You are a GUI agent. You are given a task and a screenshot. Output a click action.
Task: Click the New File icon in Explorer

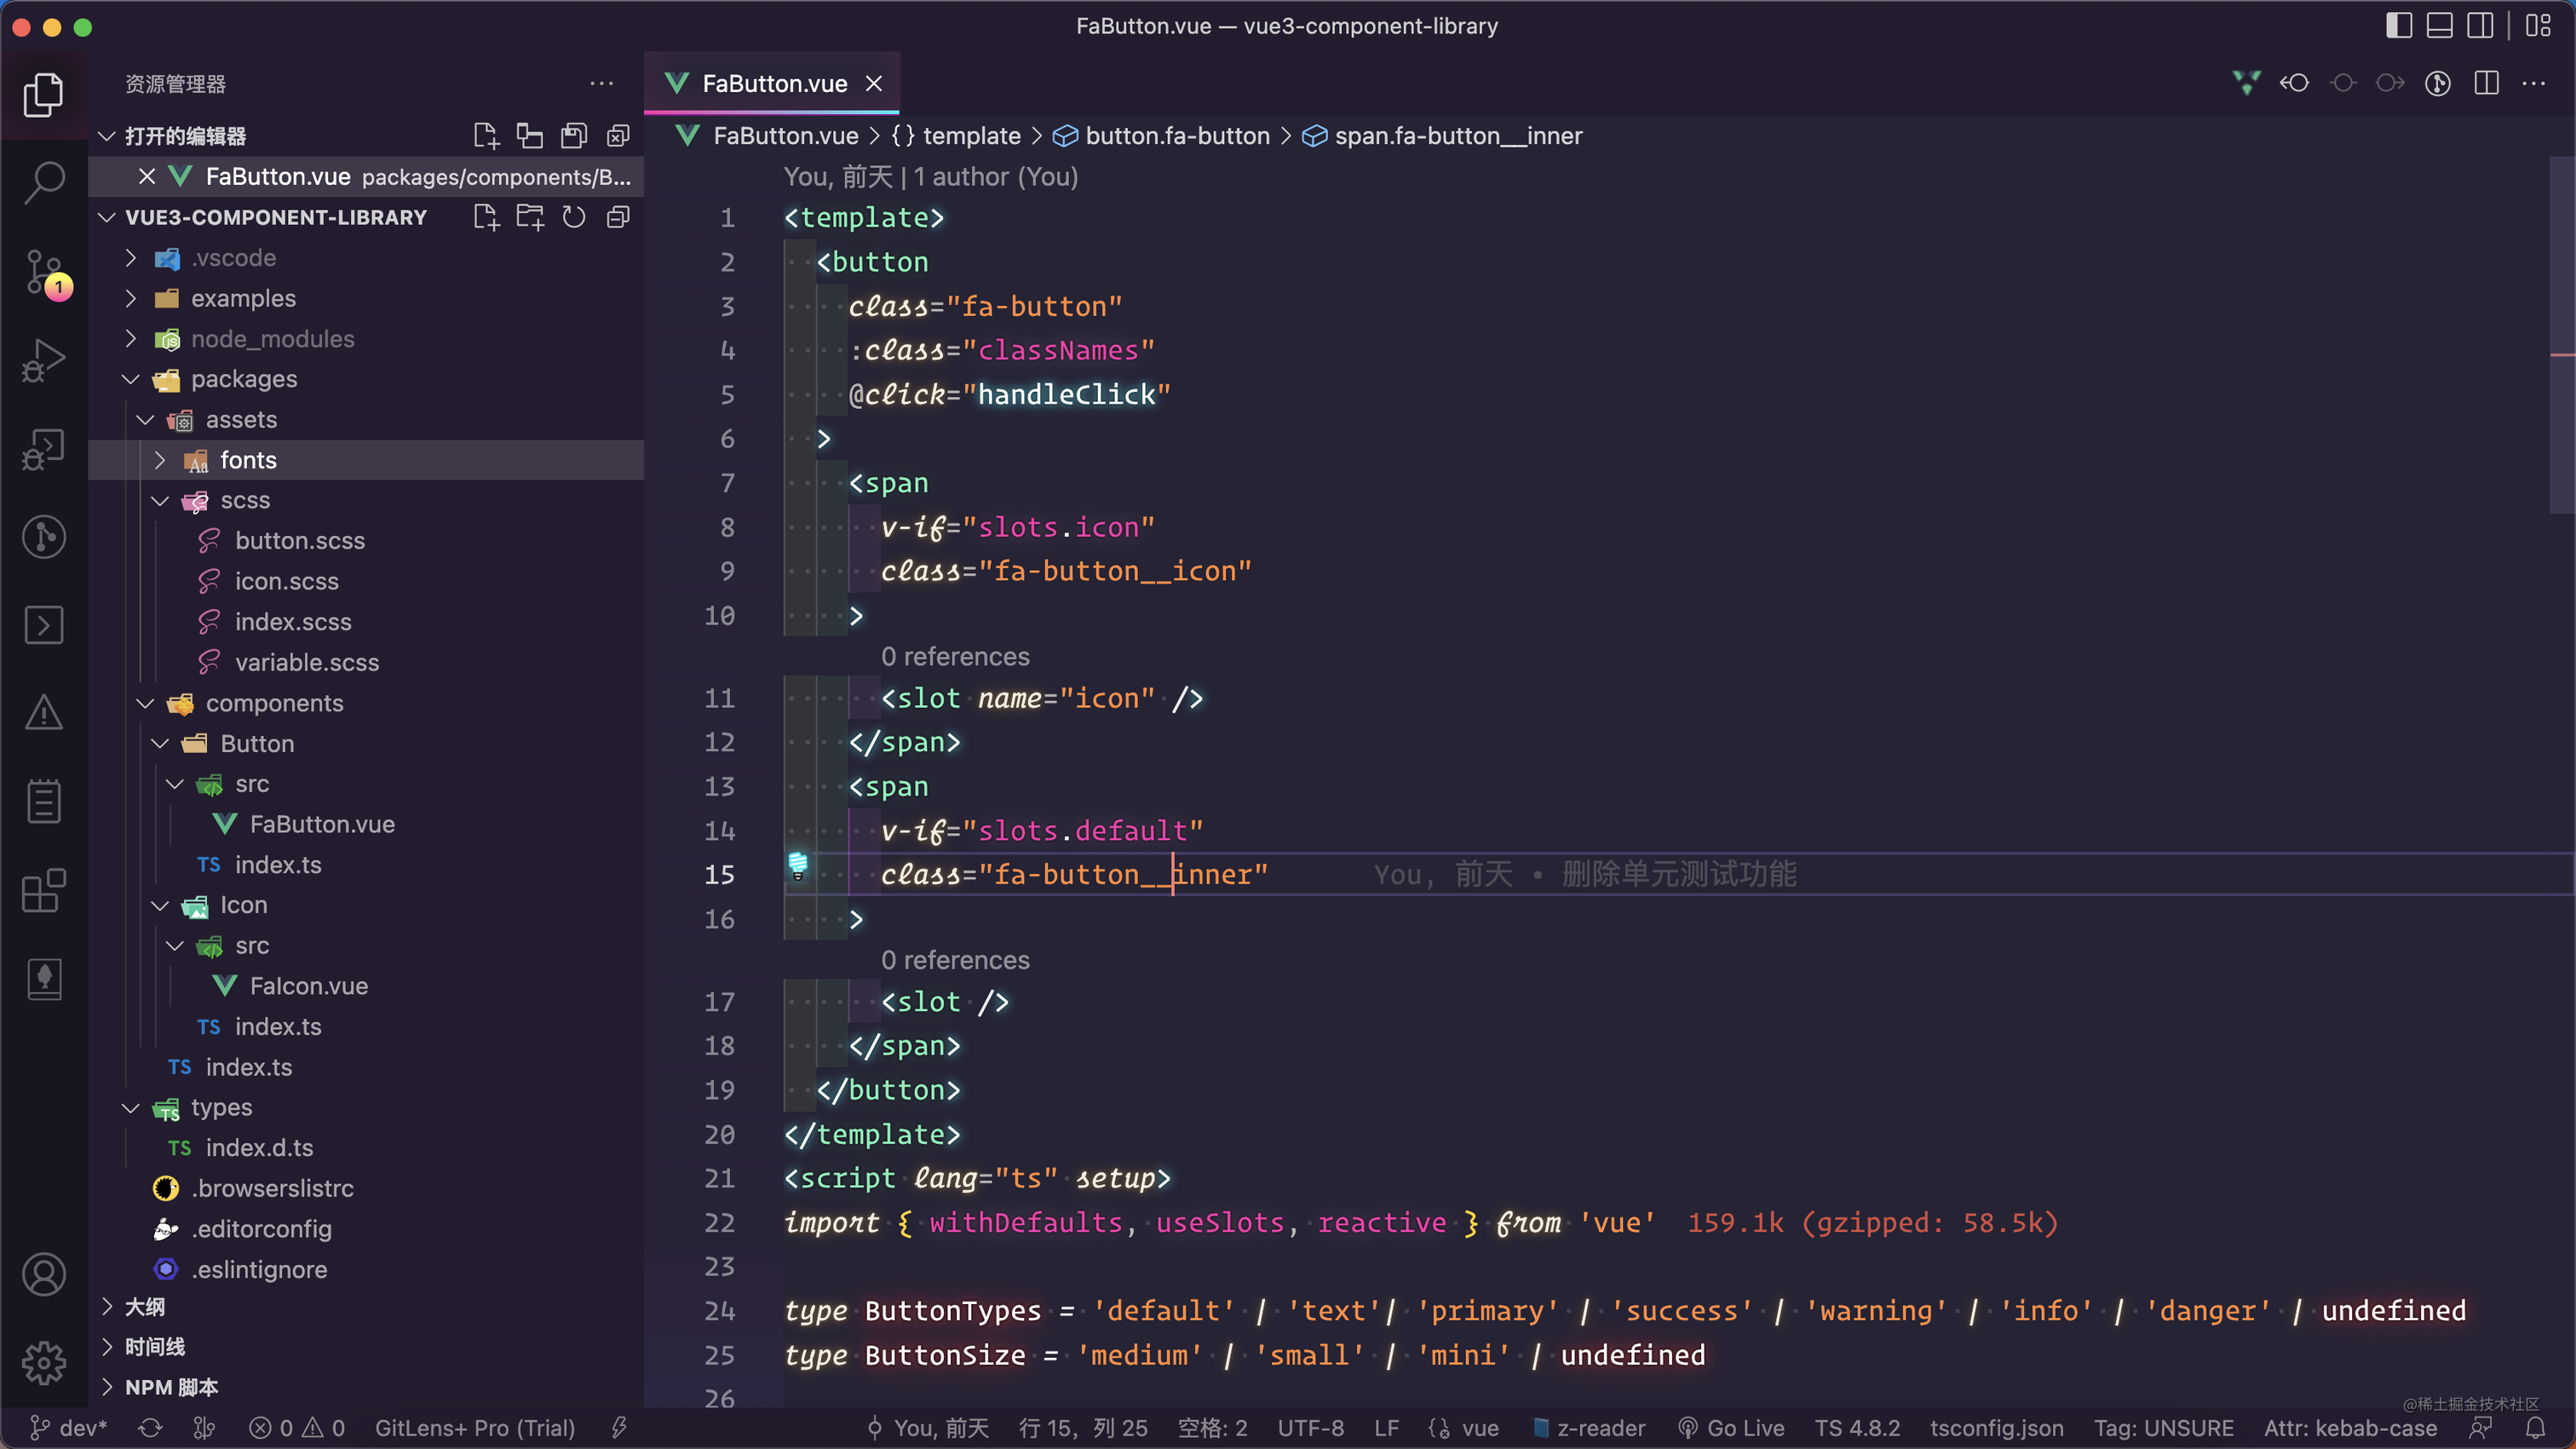pyautogui.click(x=486, y=216)
